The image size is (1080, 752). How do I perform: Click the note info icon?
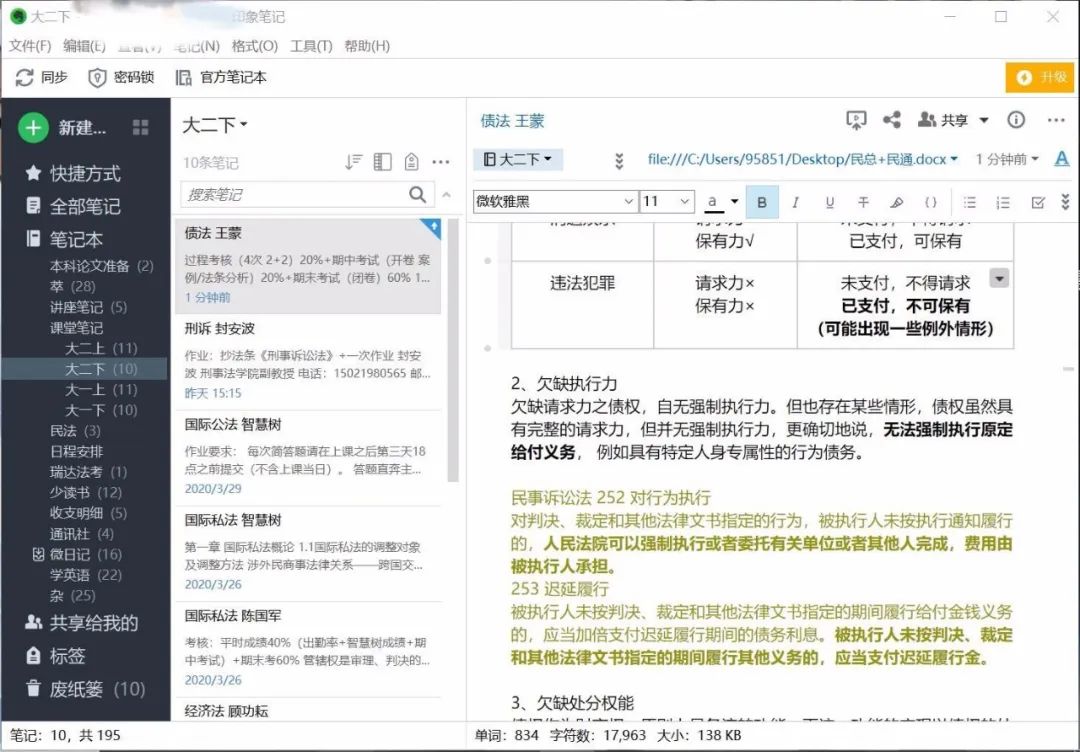click(x=1016, y=120)
